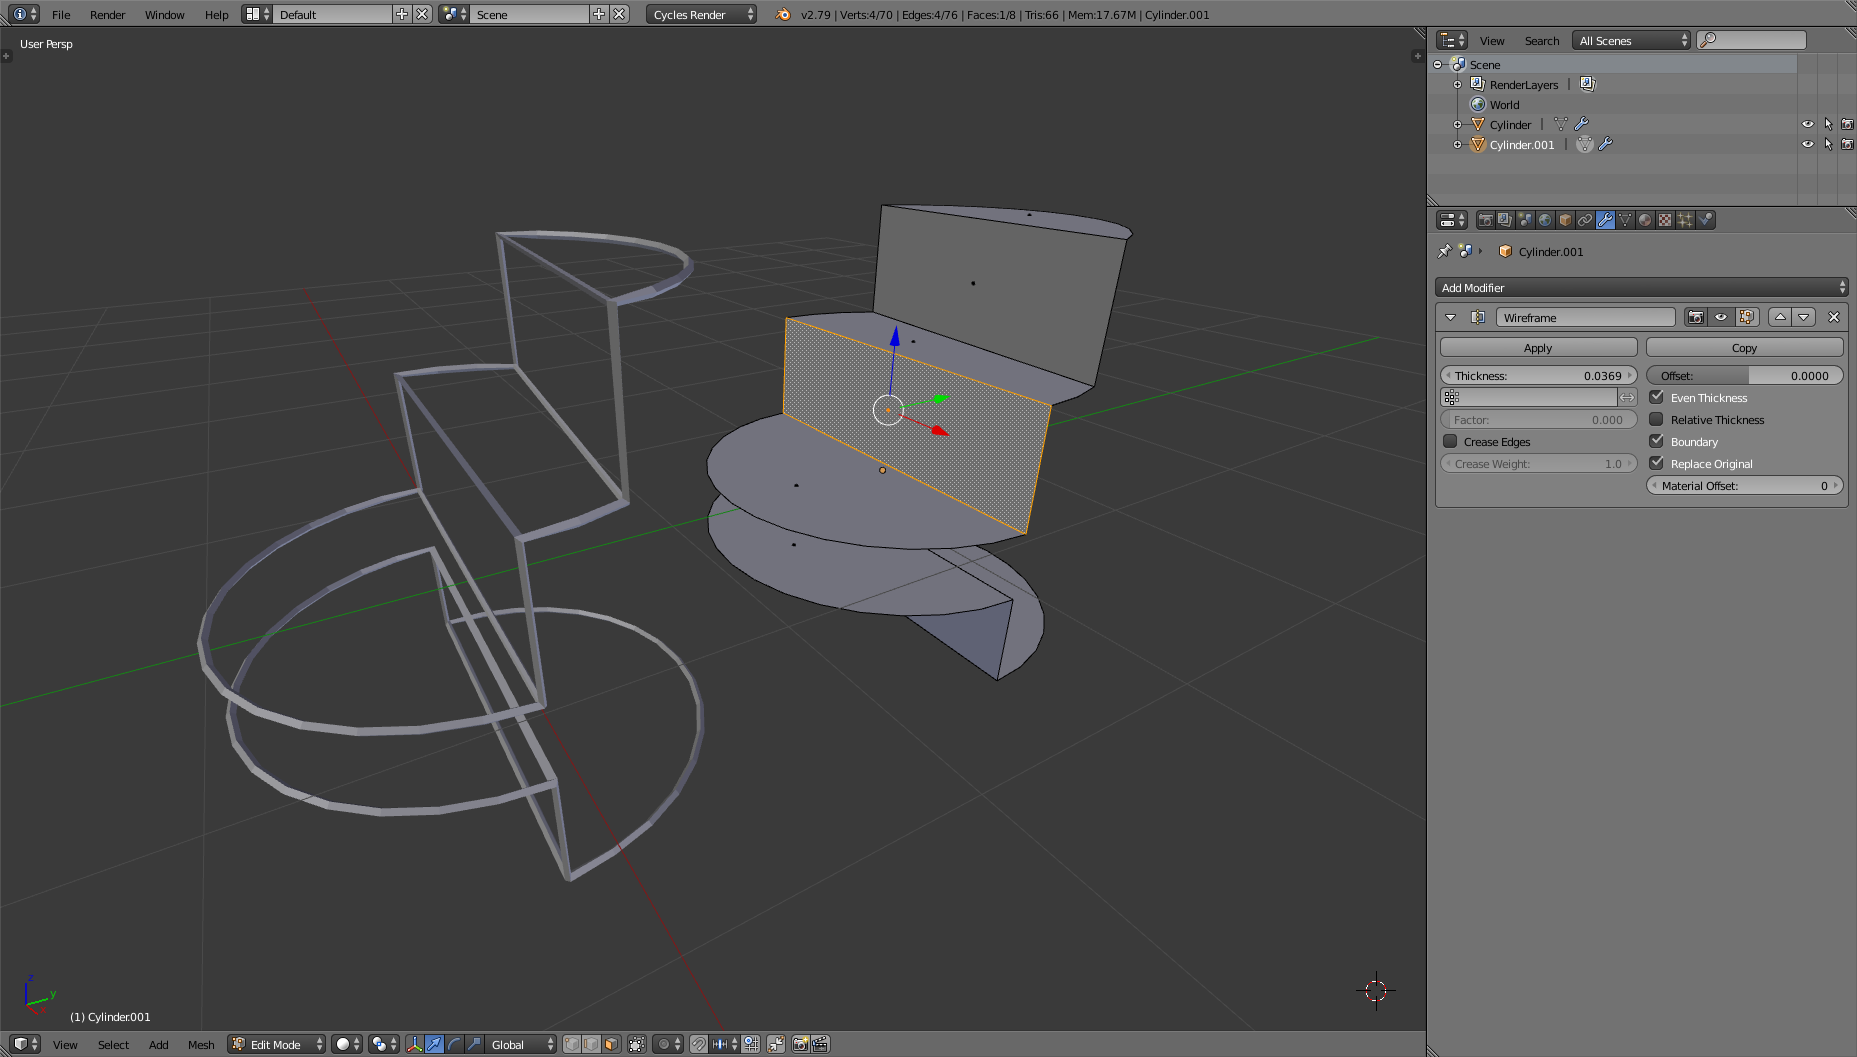Copy the Wireframe modifier
The image size is (1857, 1057).
coord(1744,347)
